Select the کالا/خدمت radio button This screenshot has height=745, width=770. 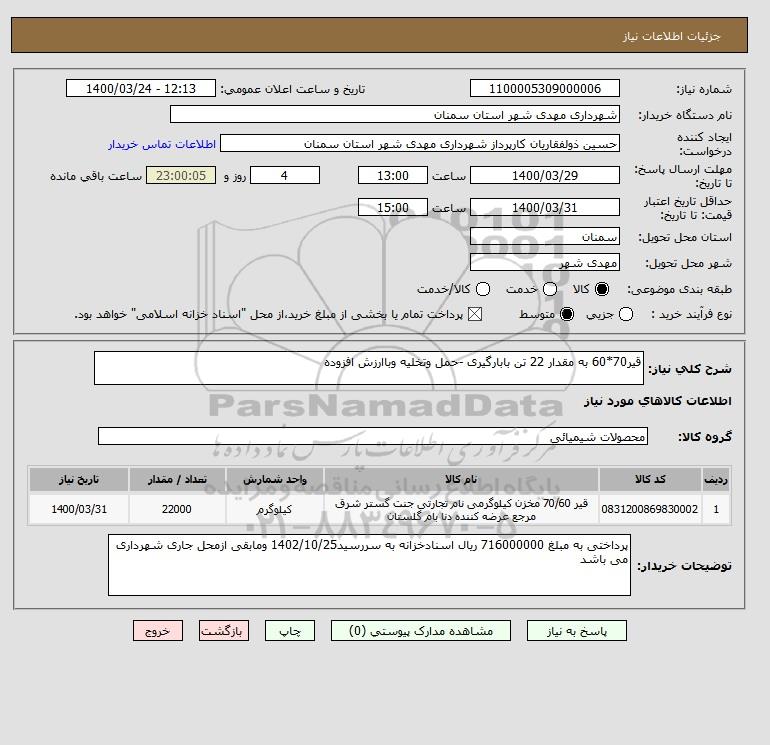(x=483, y=289)
